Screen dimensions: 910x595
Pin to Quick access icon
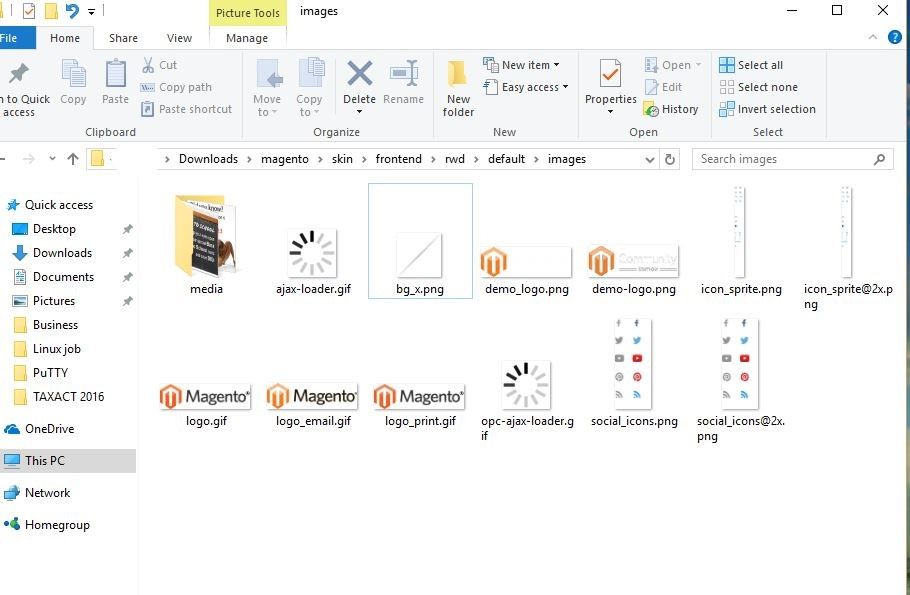pyautogui.click(x=19, y=73)
